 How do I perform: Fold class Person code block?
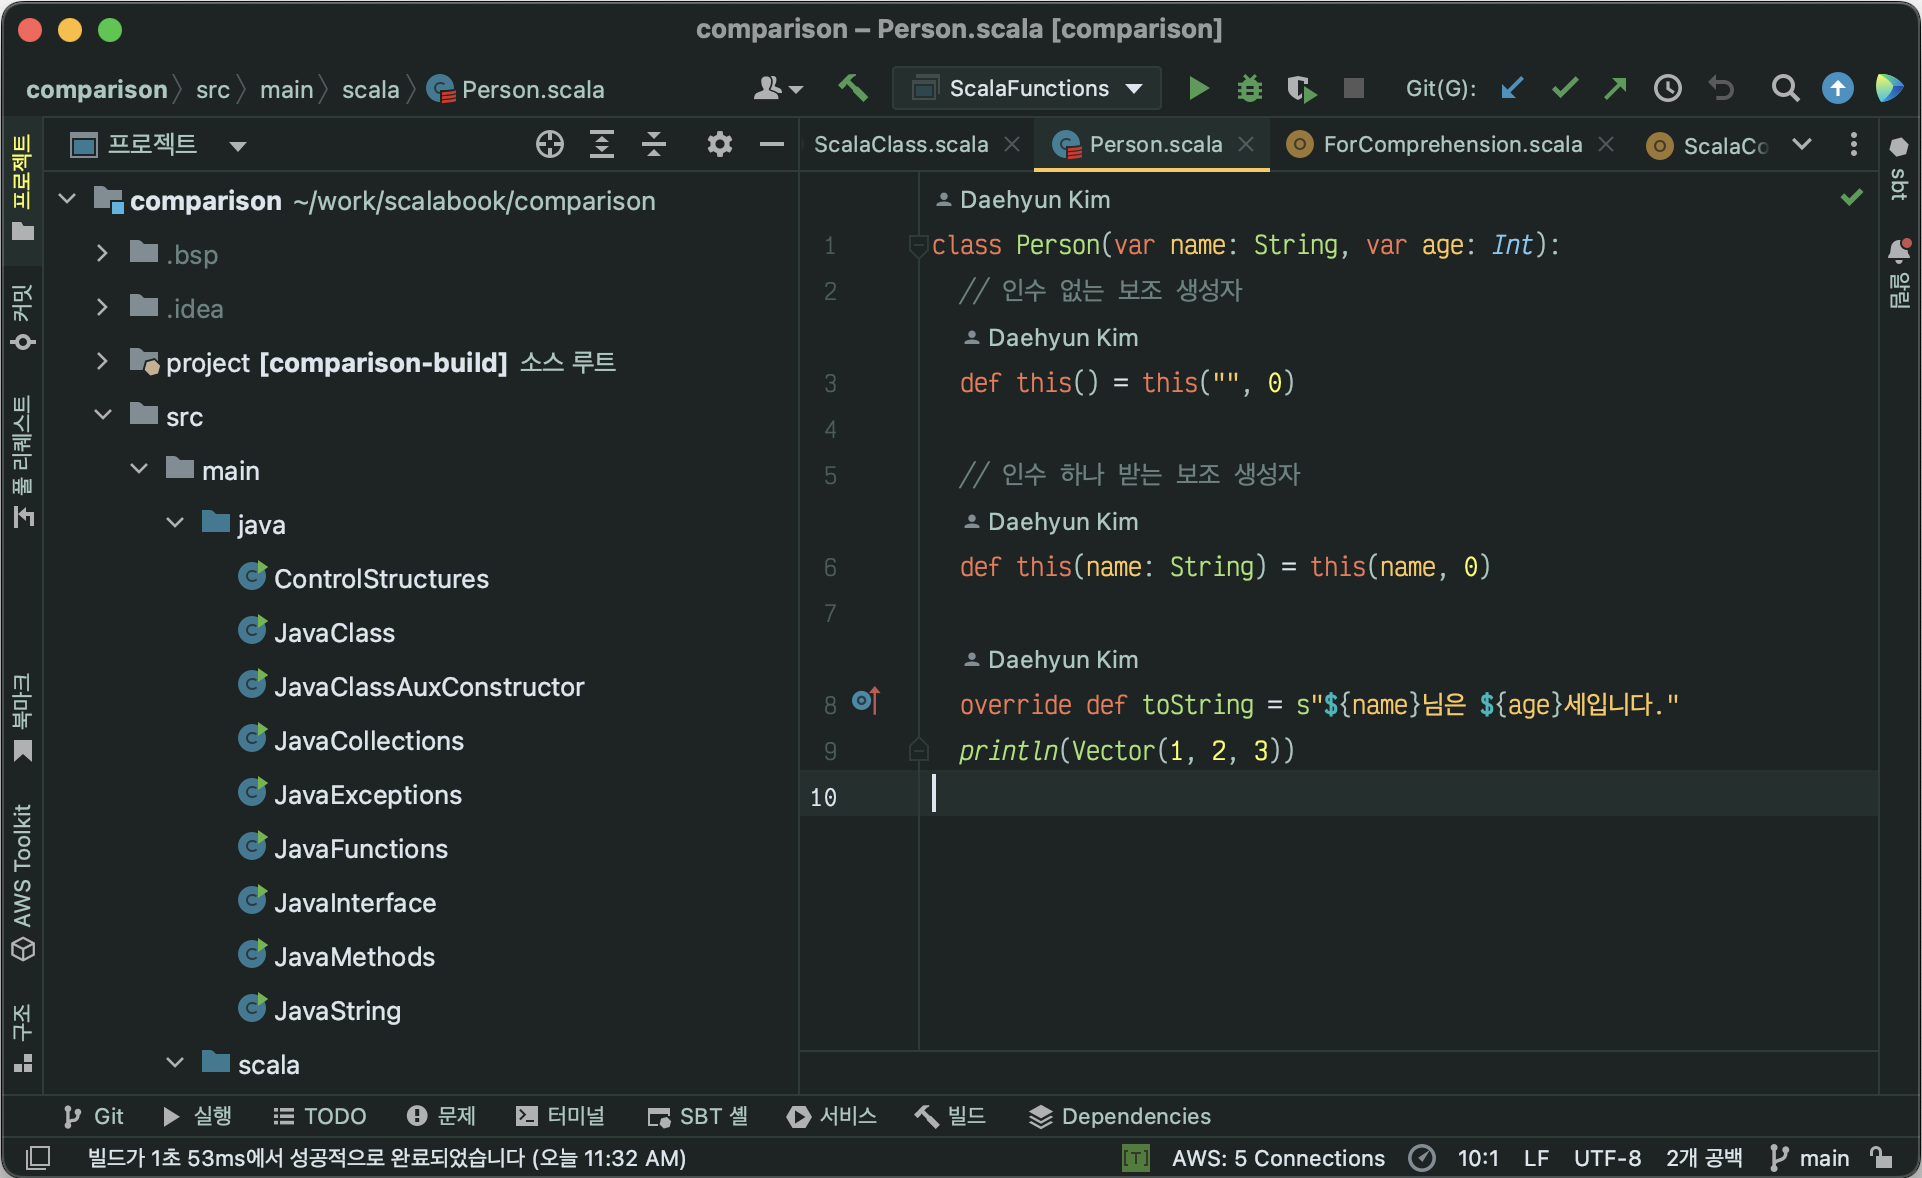point(917,245)
